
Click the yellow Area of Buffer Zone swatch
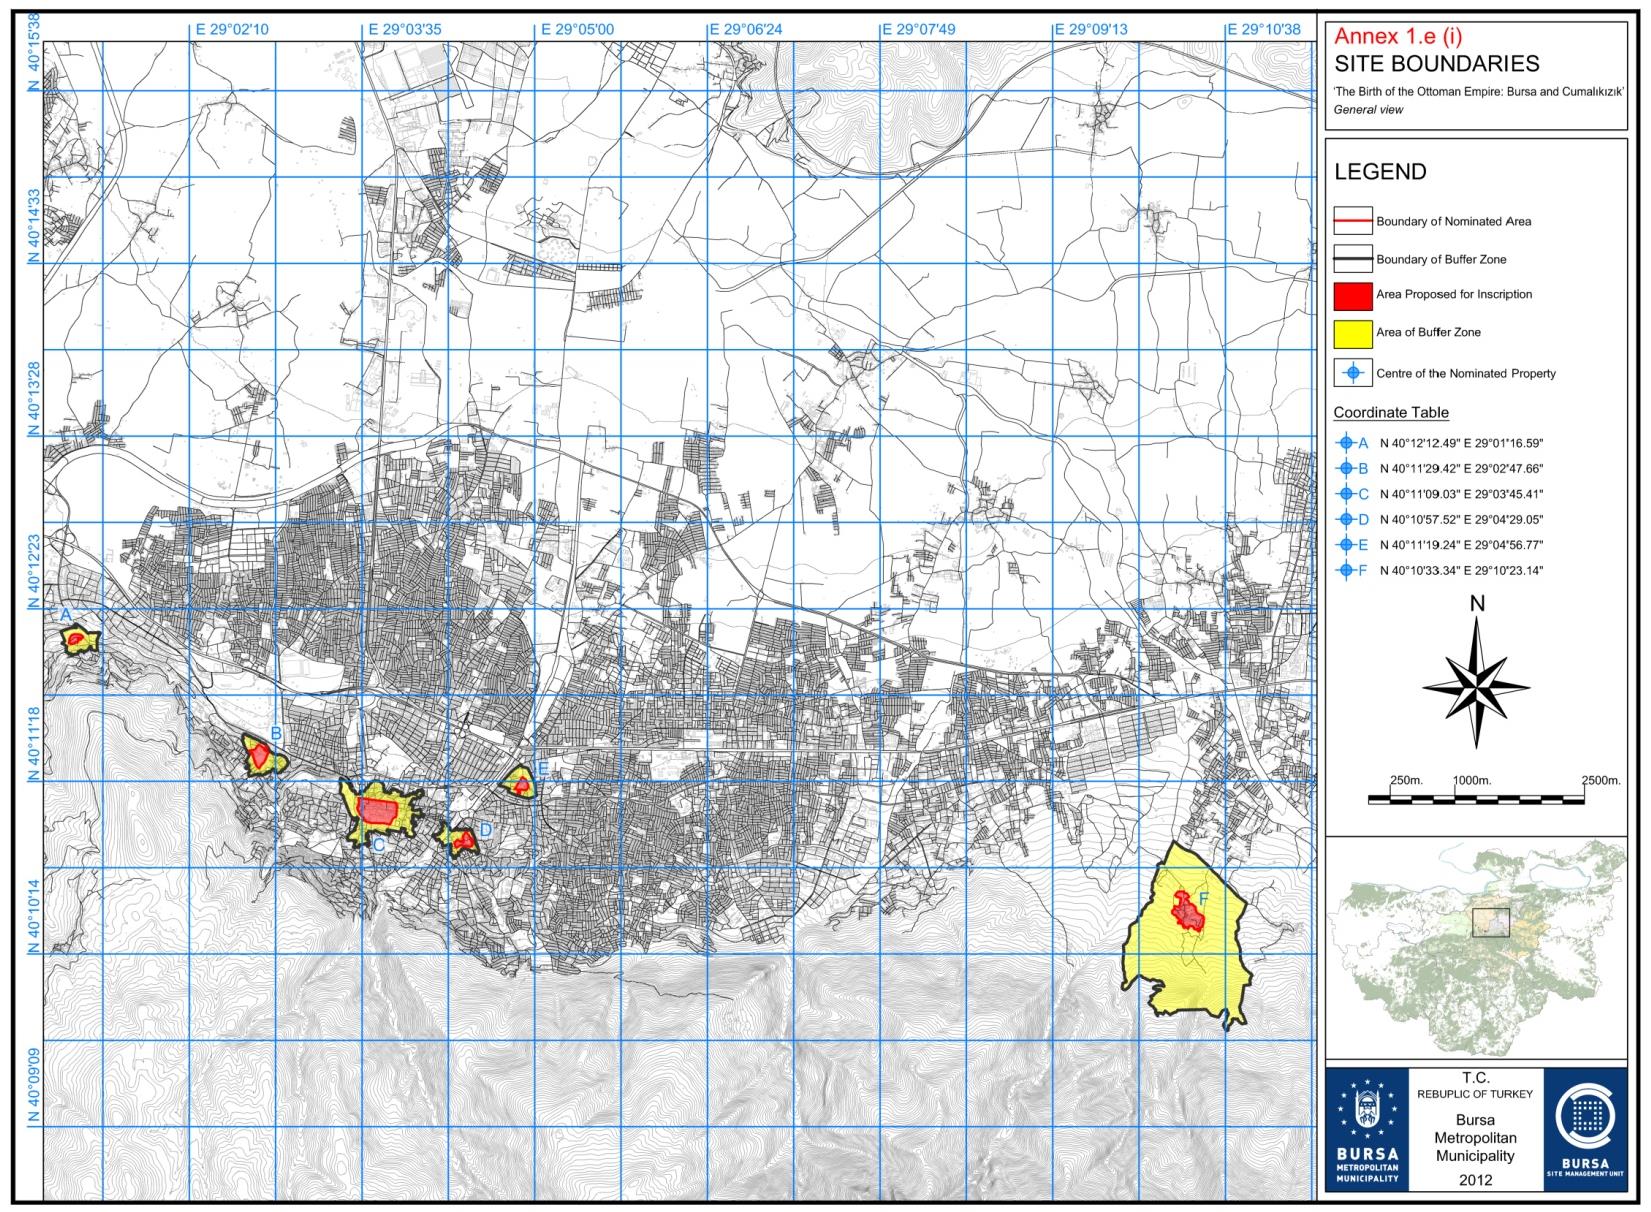point(1353,332)
